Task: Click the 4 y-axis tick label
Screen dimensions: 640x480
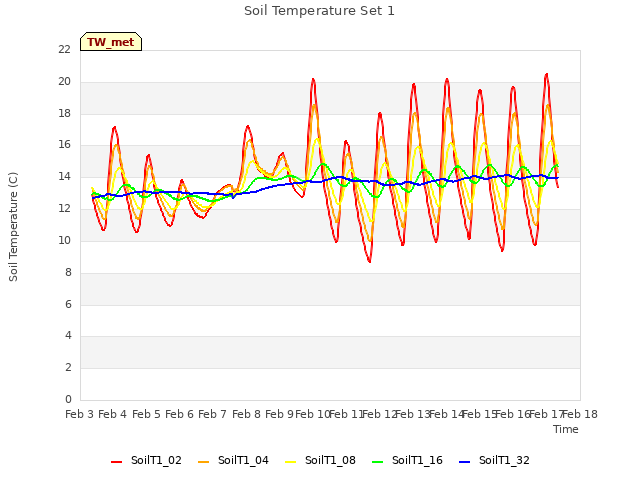Action: click(x=68, y=336)
